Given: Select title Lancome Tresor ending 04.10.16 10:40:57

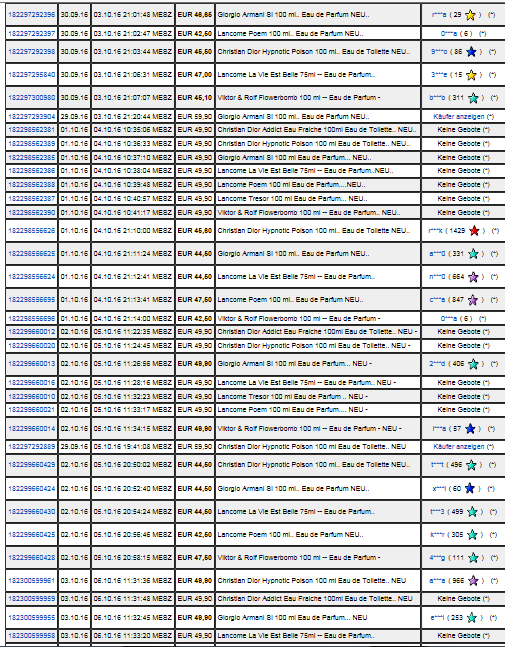Looking at the screenshot, I should [x=292, y=198].
